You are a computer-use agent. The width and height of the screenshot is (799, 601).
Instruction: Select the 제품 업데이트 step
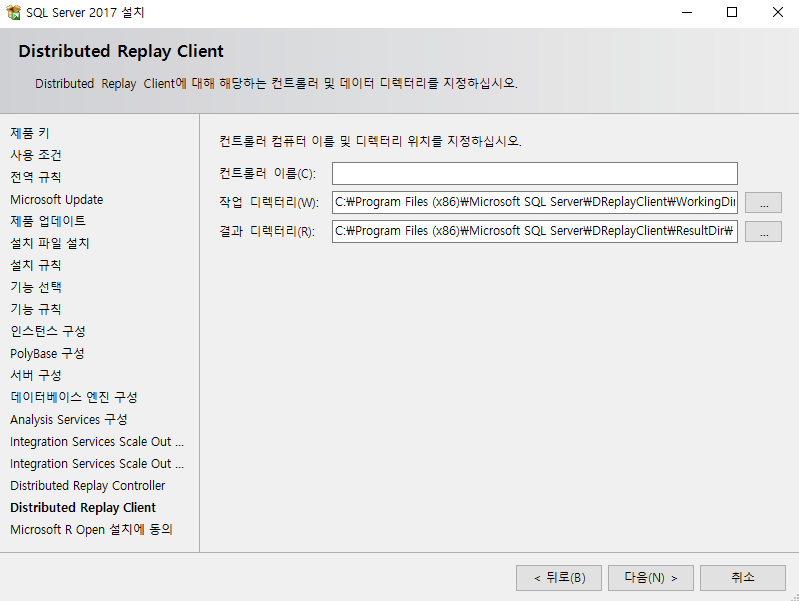click(x=48, y=221)
